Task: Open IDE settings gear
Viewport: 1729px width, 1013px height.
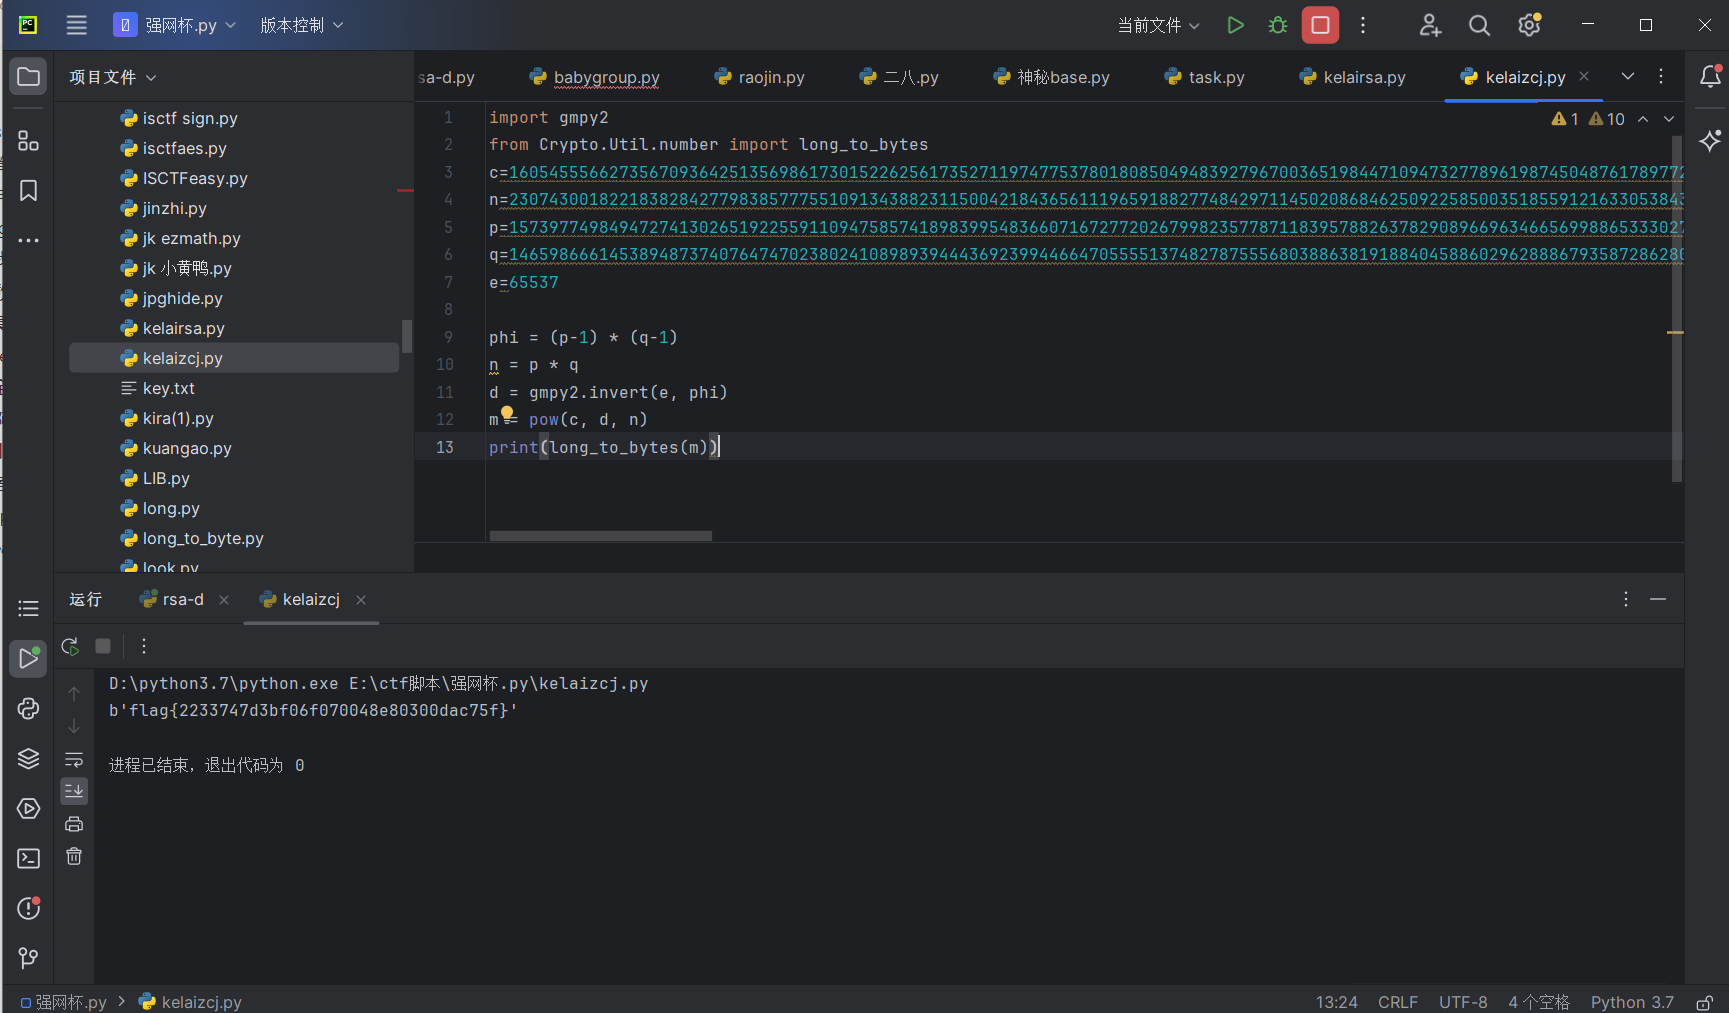Action: 1529,25
